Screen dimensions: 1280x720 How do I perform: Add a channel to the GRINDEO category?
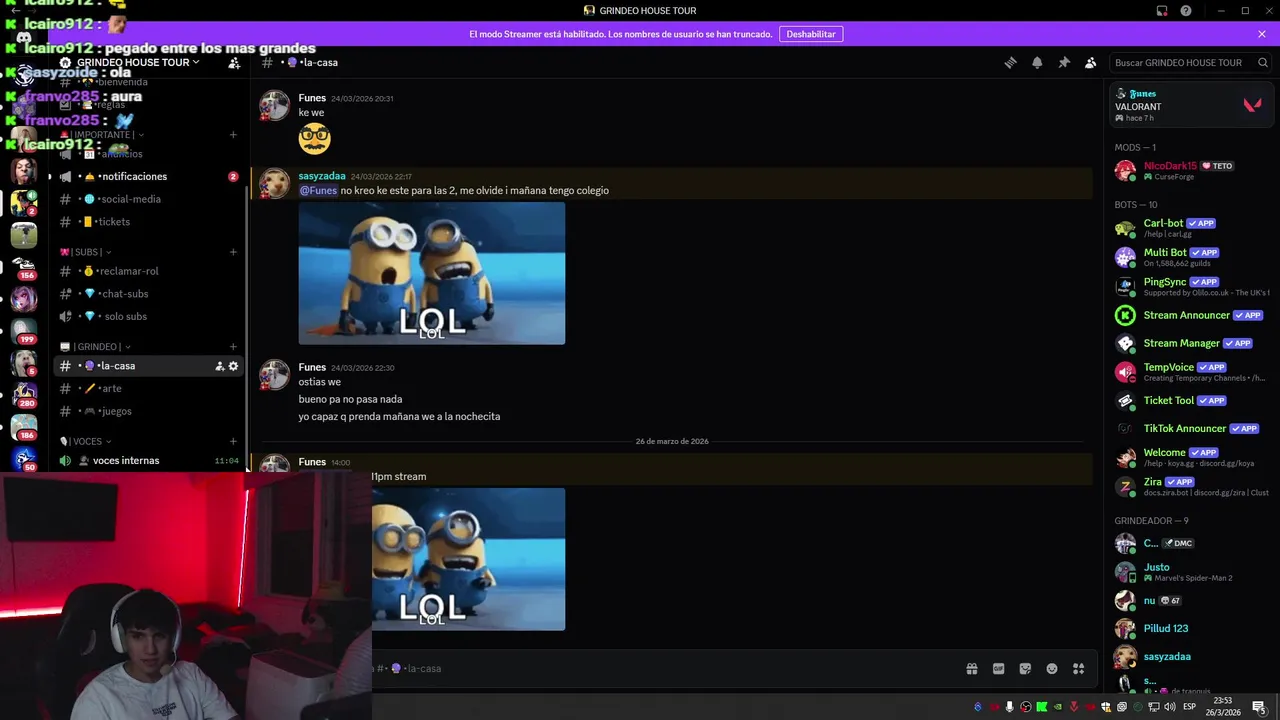click(x=233, y=347)
